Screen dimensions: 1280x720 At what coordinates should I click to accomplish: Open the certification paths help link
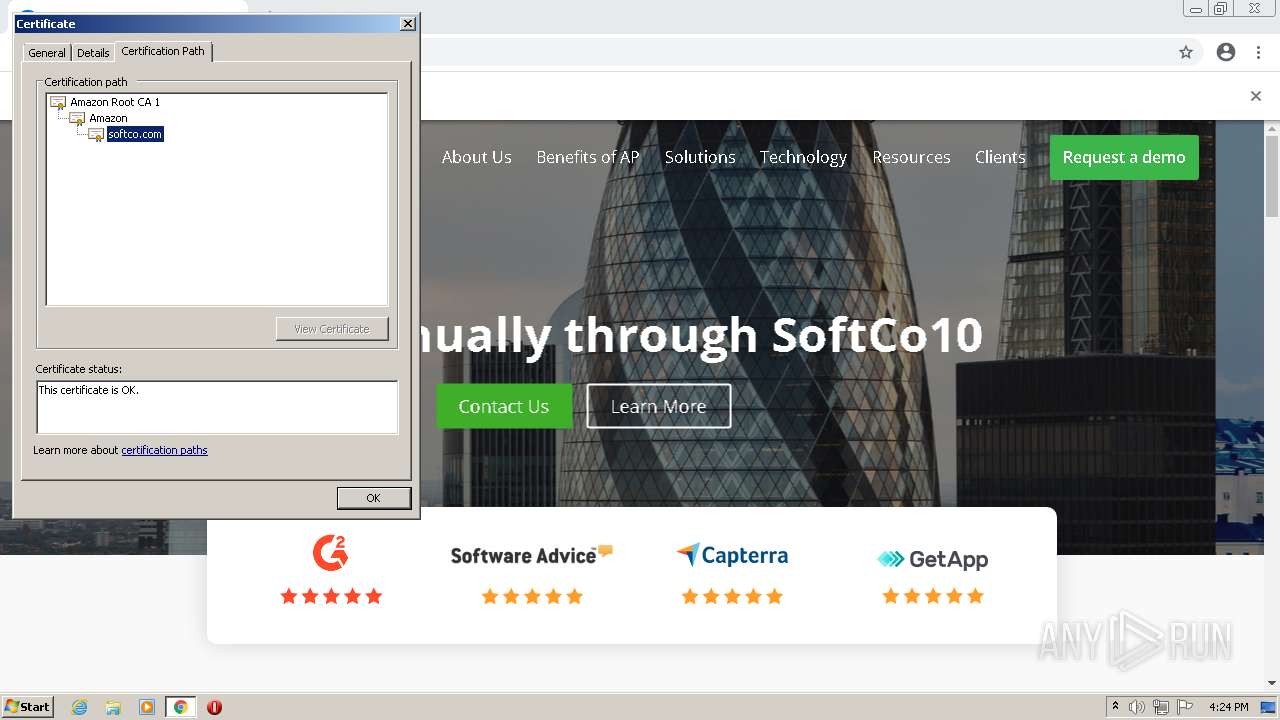tap(164, 450)
